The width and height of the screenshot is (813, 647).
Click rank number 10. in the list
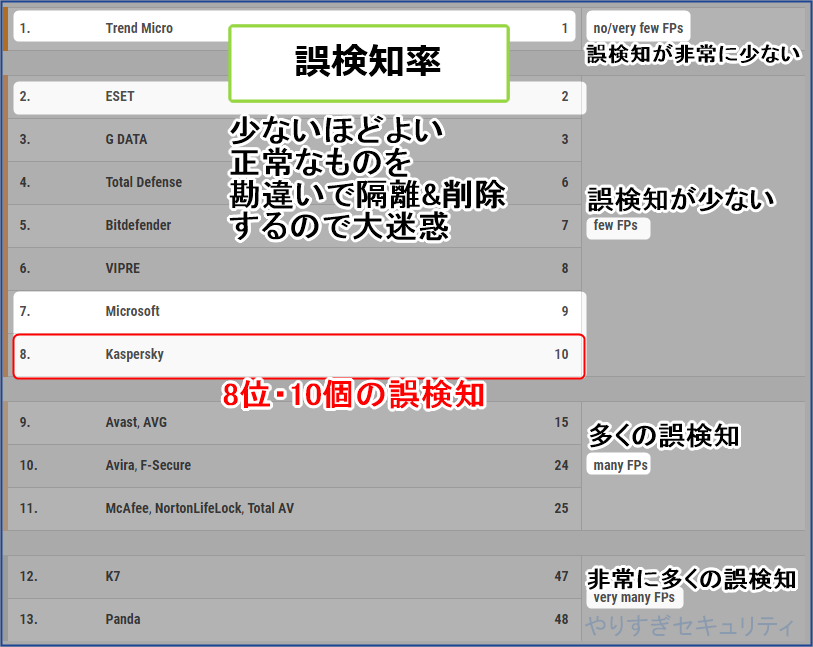pos(29,466)
